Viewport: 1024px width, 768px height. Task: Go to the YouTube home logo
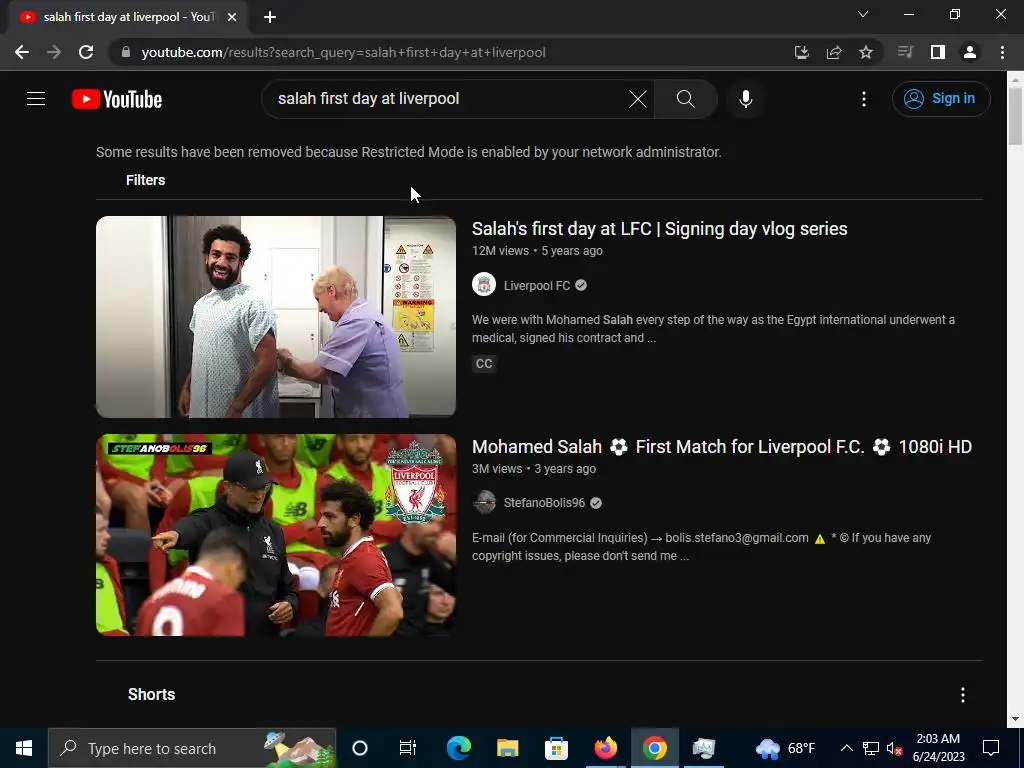pyautogui.click(x=117, y=99)
